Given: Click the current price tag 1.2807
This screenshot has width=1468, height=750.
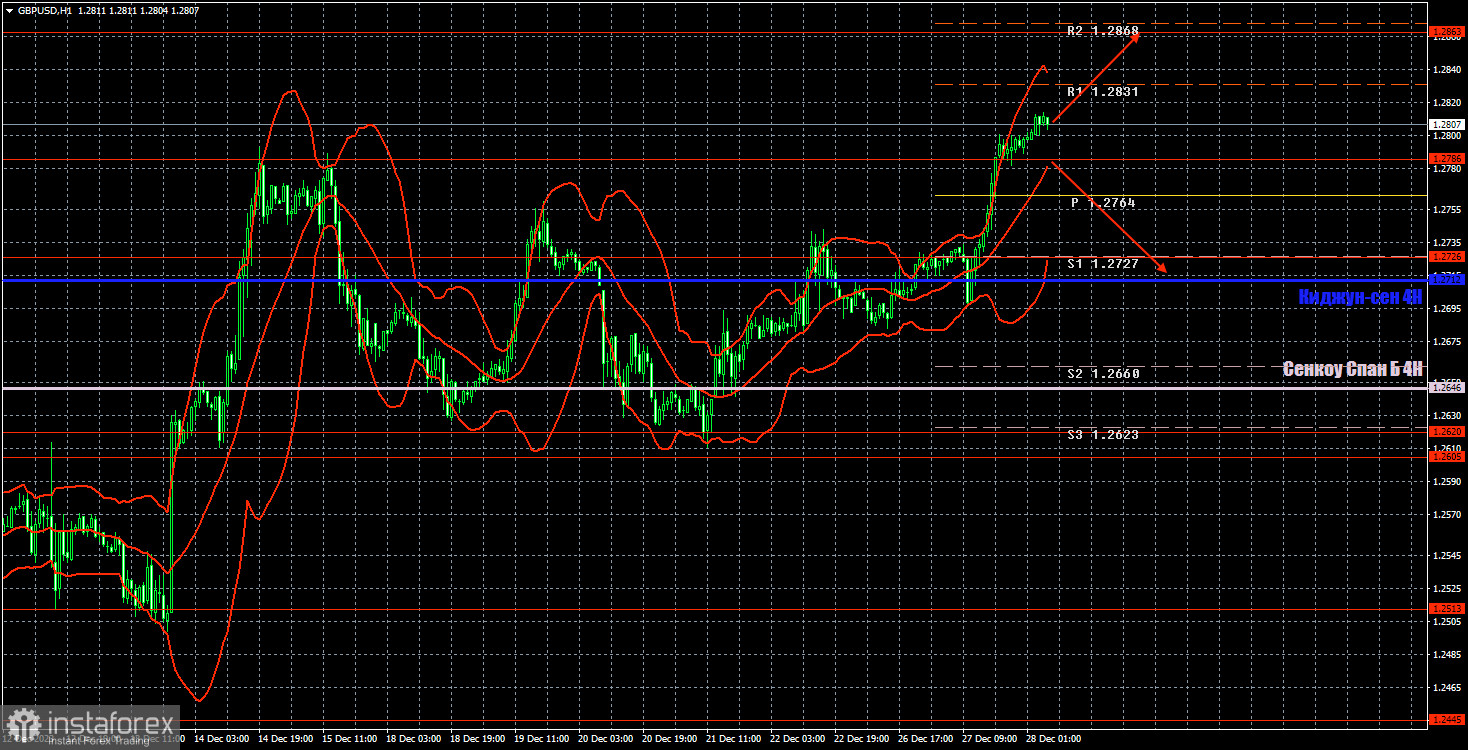Looking at the screenshot, I should tap(1448, 125).
